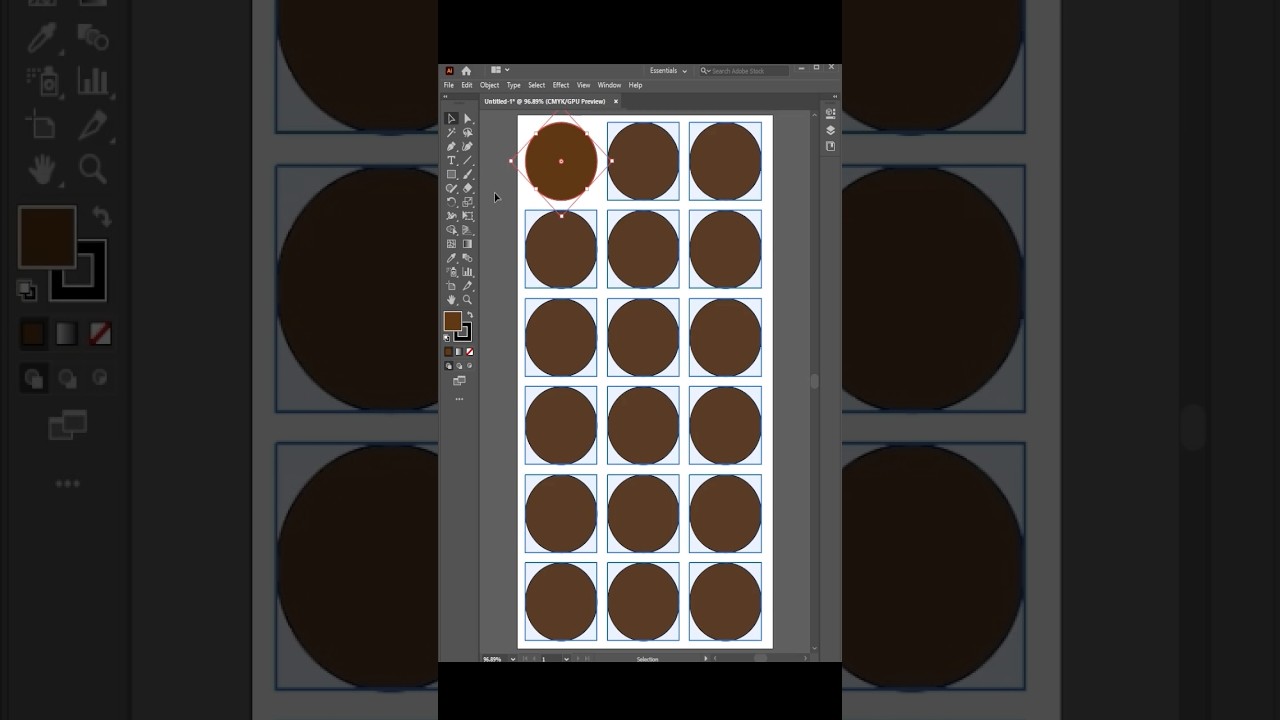Reset to default fill and stroke
1280x720 pixels.
click(x=447, y=338)
